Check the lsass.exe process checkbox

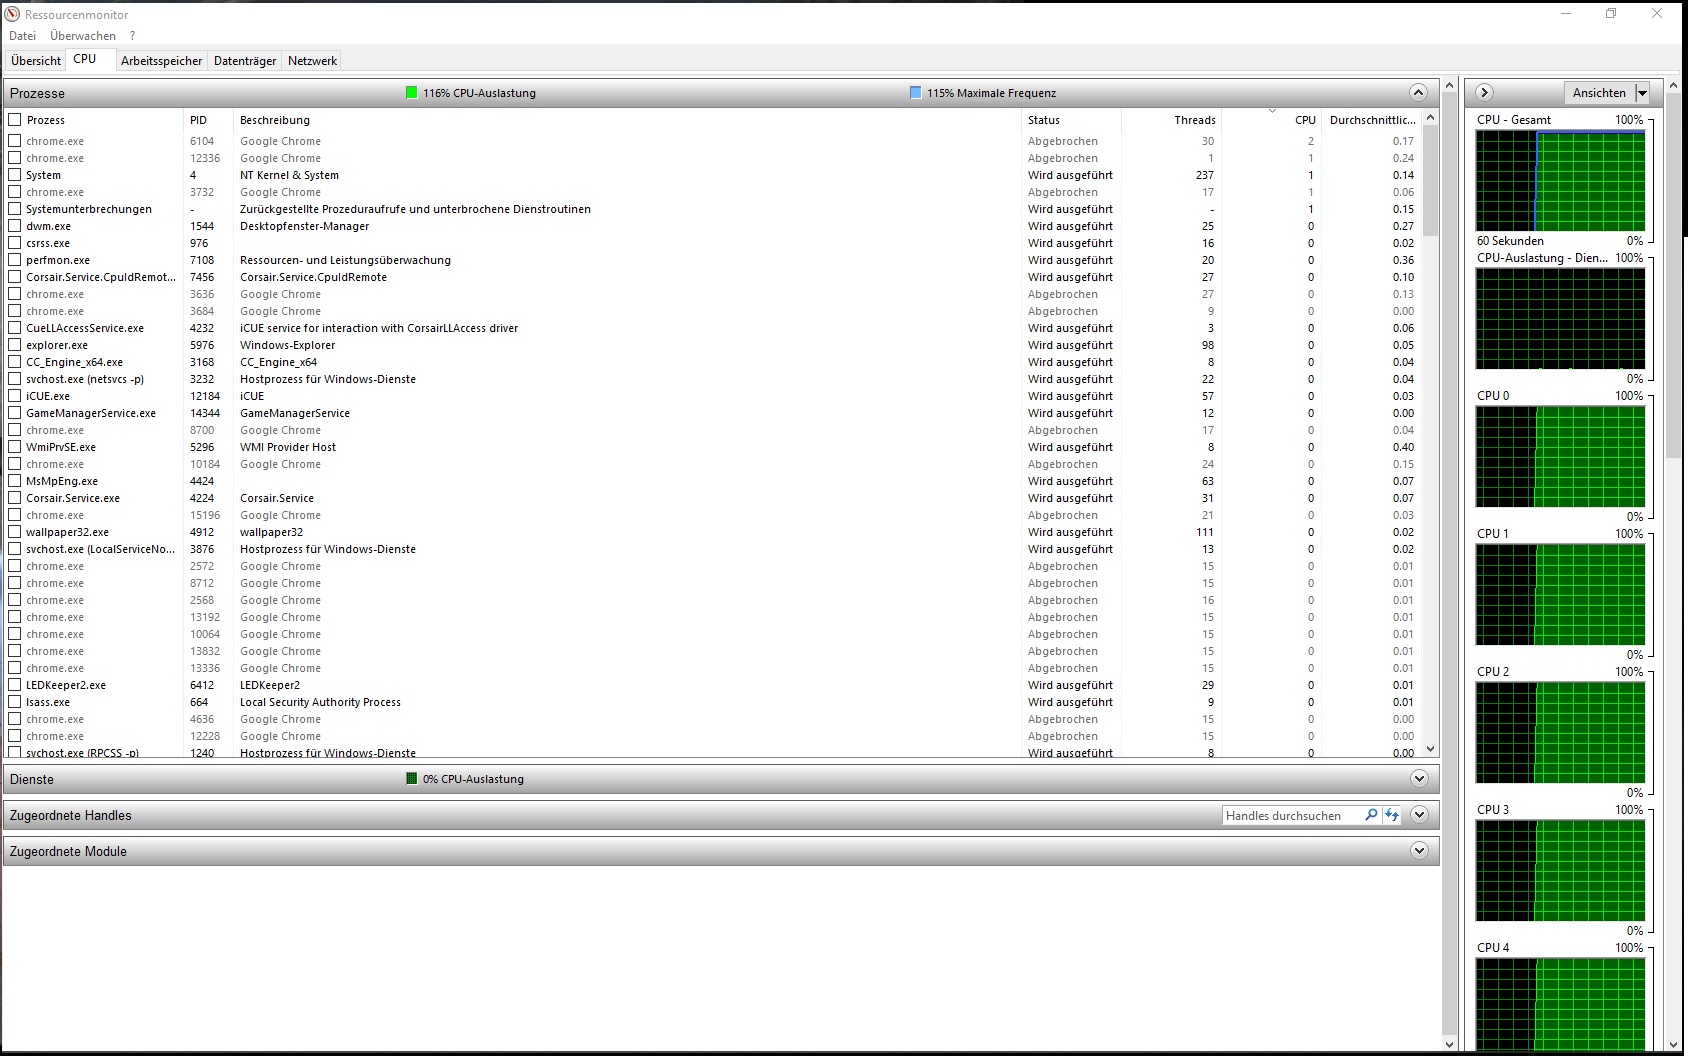tap(14, 702)
